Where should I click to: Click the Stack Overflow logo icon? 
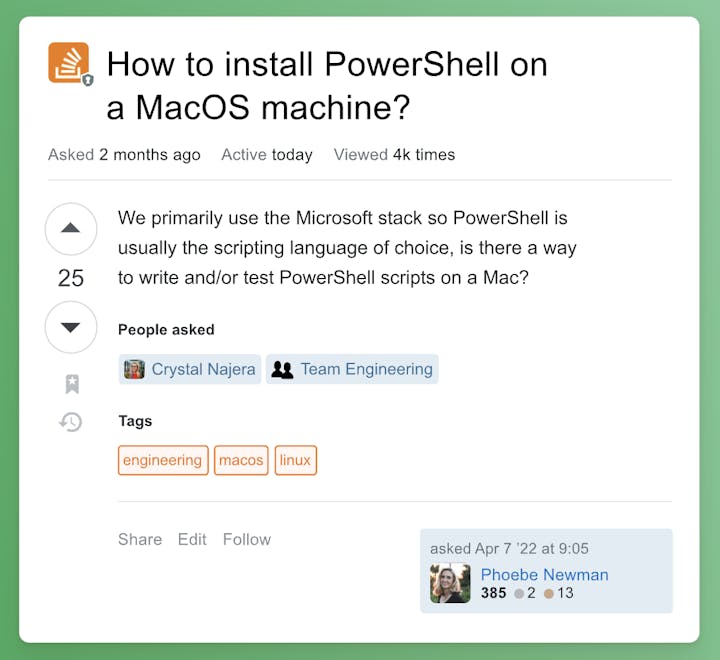pyautogui.click(x=69, y=63)
